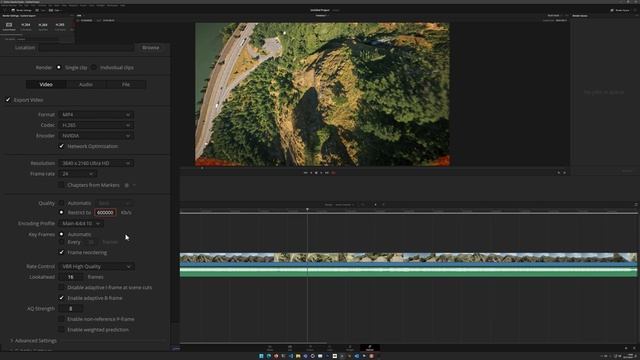The height and width of the screenshot is (360, 640).
Task: Open the Frame rate dropdown
Action: pyautogui.click(x=77, y=174)
